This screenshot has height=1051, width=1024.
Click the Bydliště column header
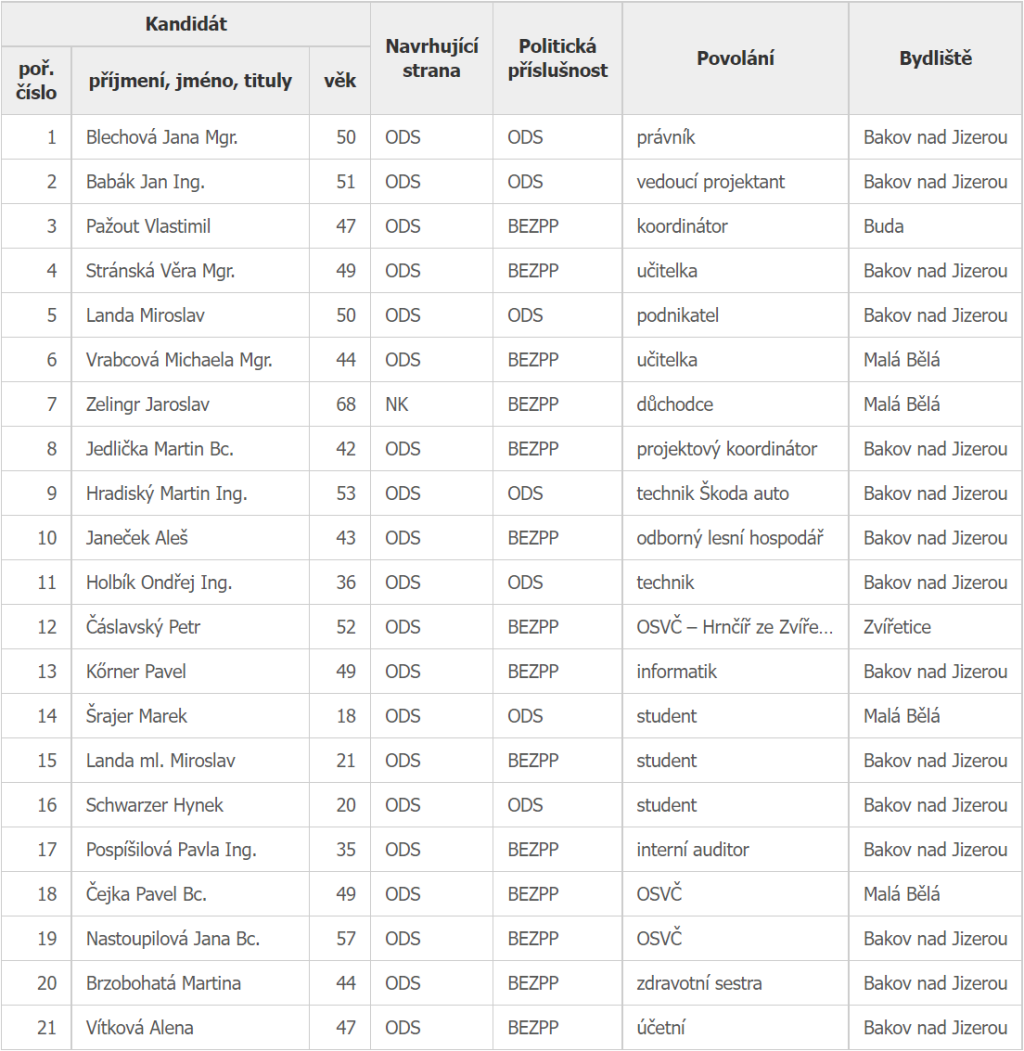[935, 58]
